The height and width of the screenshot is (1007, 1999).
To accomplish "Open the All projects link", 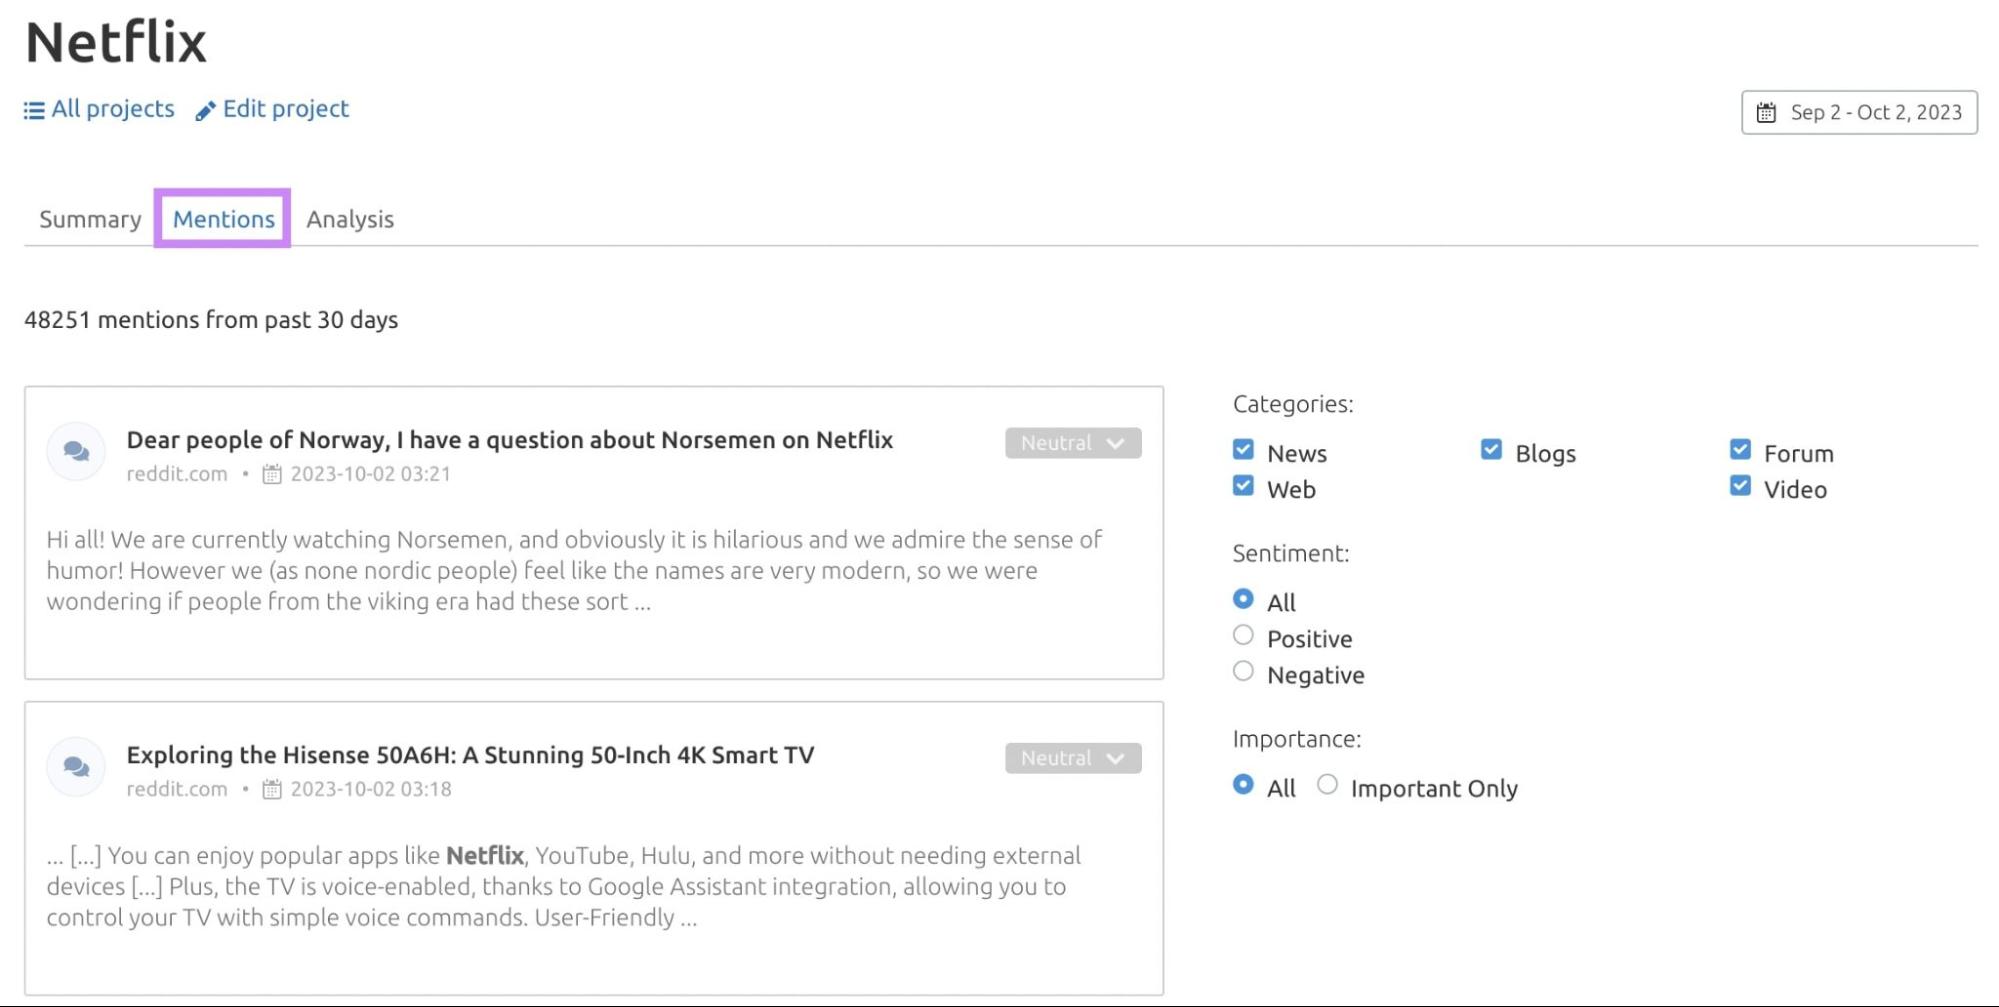I will (111, 109).
